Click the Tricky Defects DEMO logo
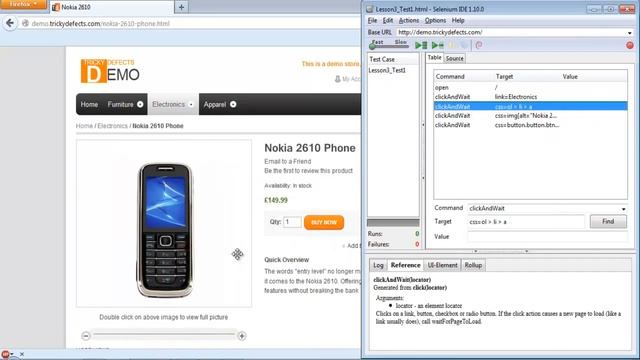This screenshot has height=360, width=640. [110, 71]
